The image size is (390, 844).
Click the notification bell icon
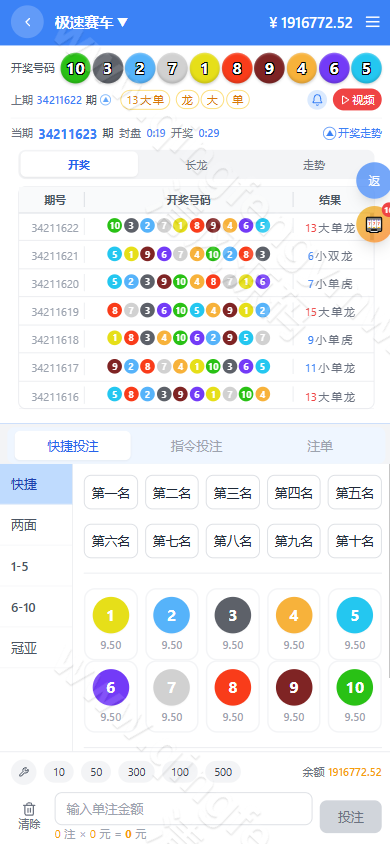pyautogui.click(x=317, y=100)
